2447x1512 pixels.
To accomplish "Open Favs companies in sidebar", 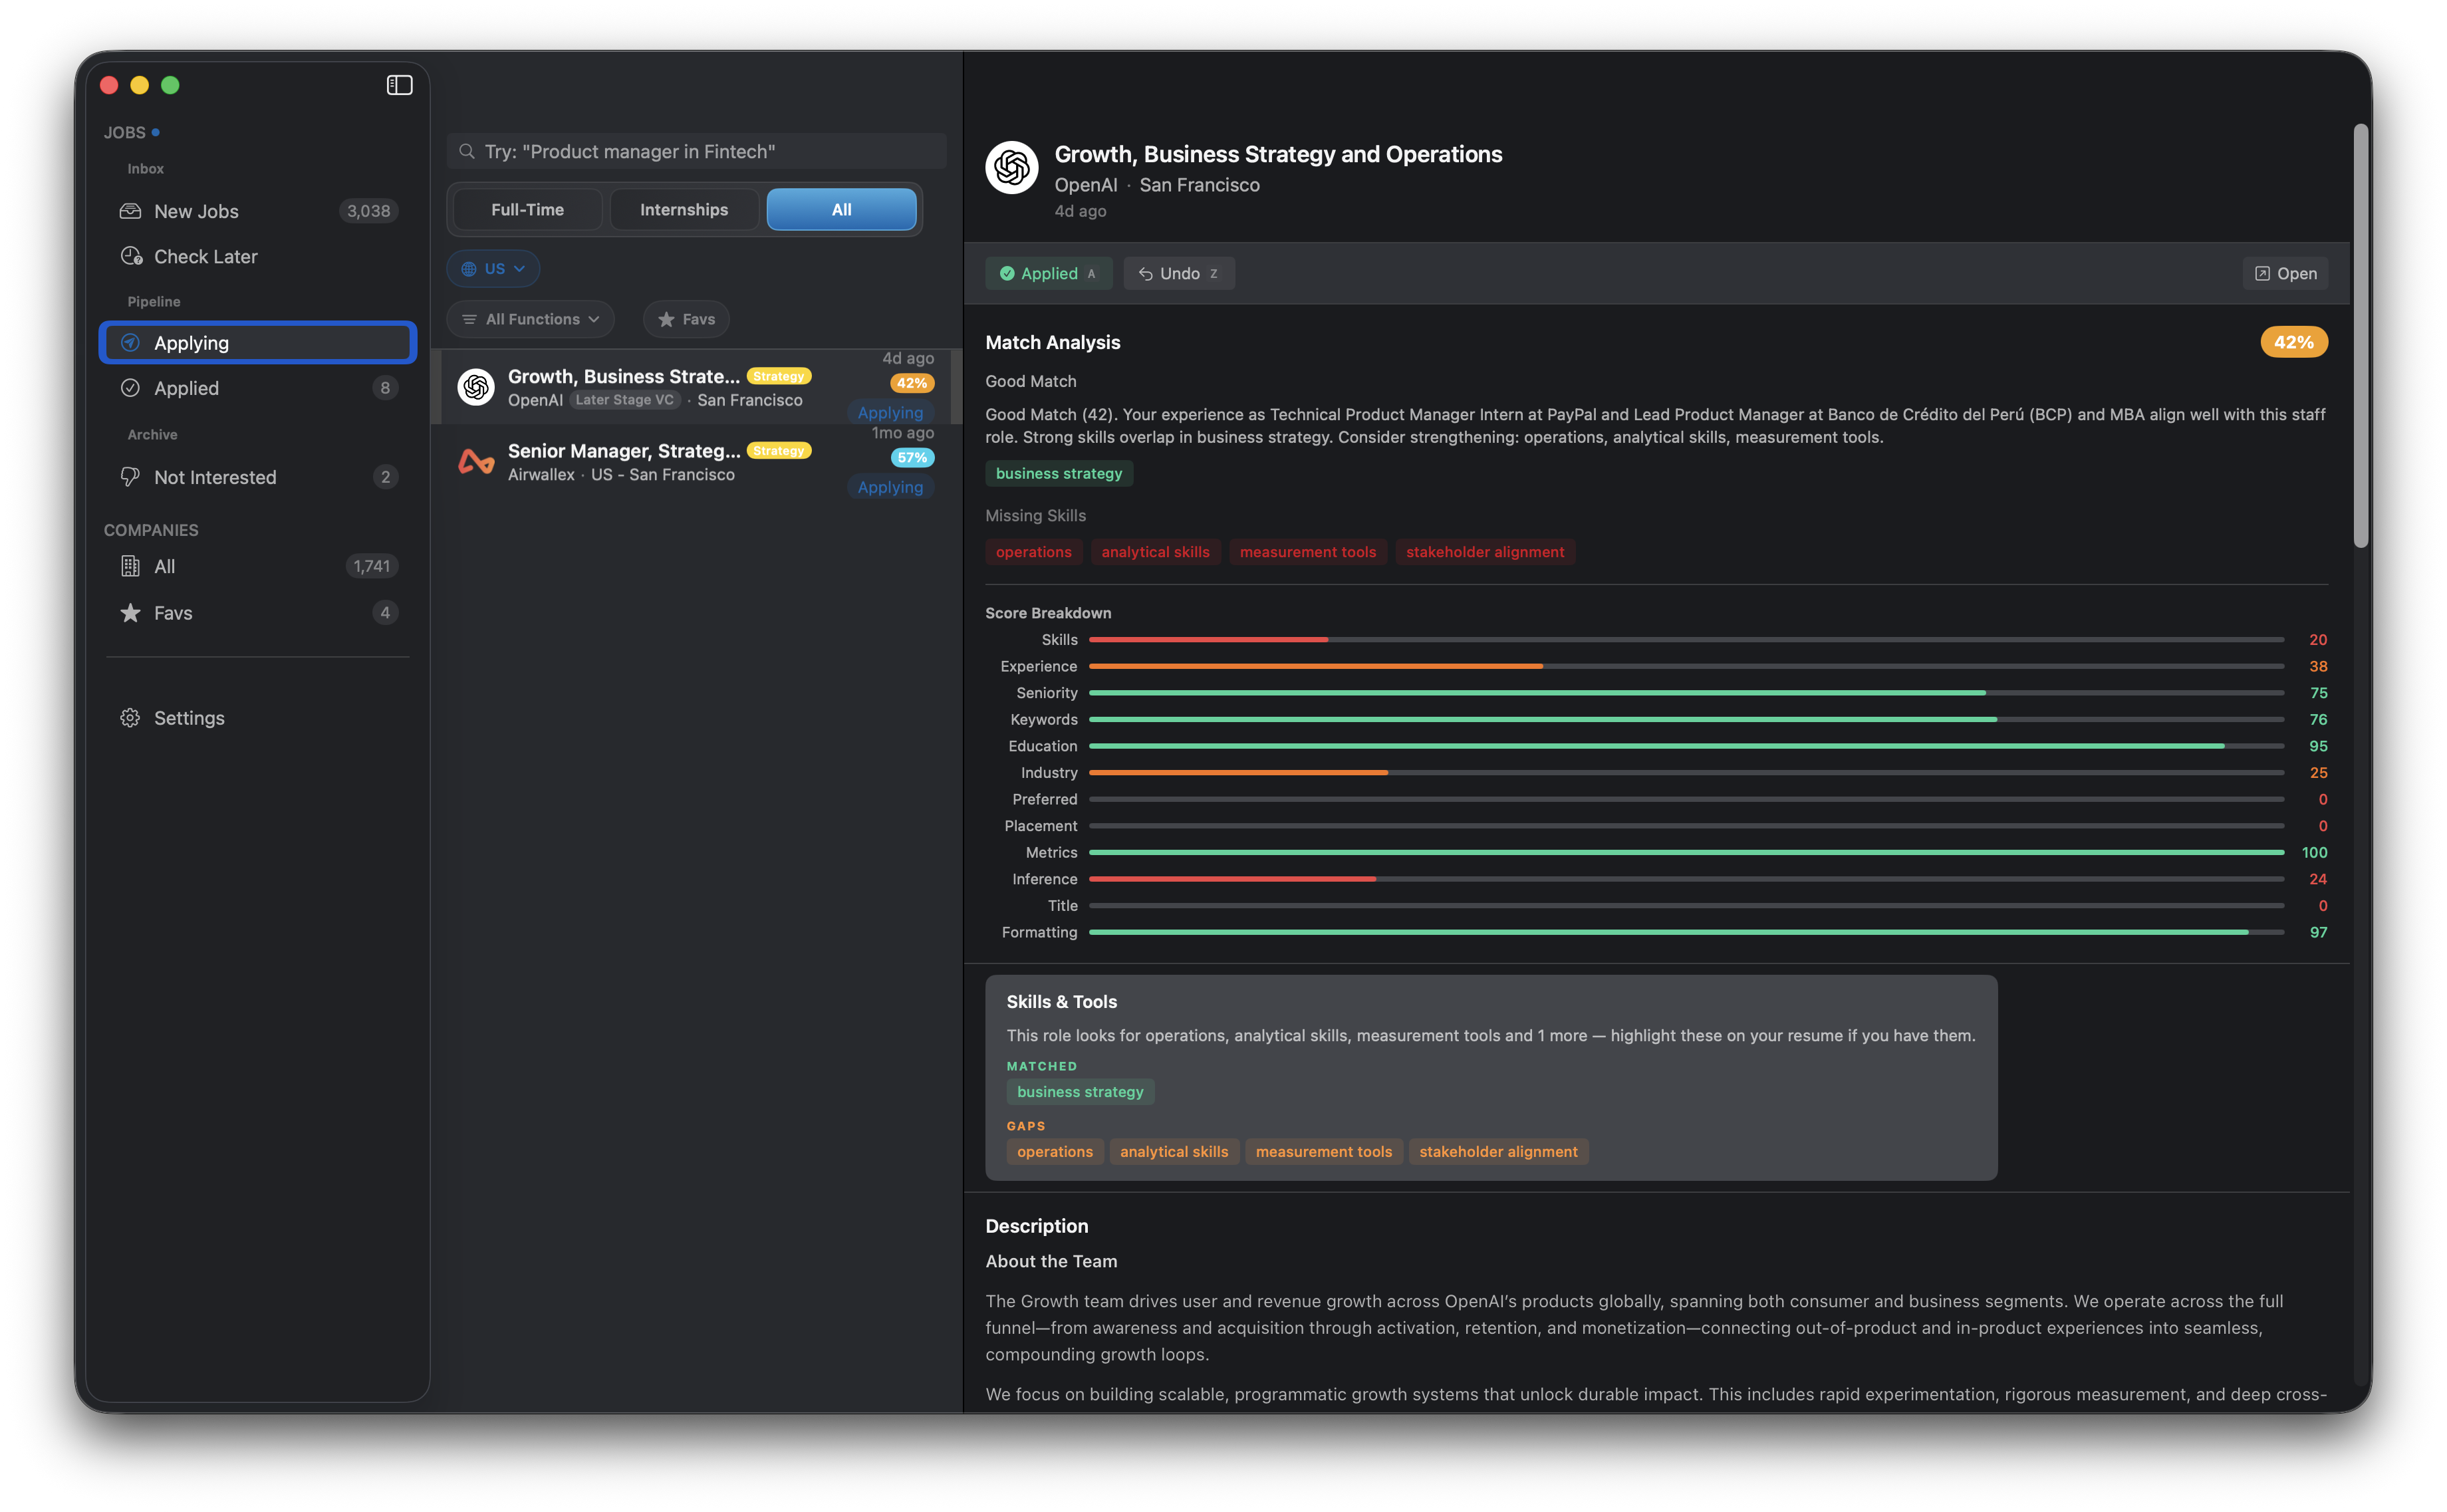I will click(173, 613).
